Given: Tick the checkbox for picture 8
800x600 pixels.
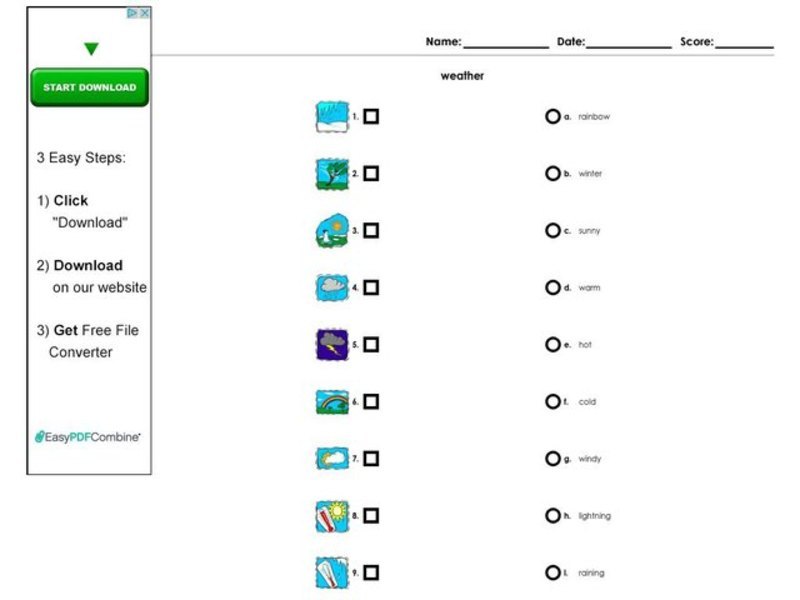Looking at the screenshot, I should (x=372, y=515).
